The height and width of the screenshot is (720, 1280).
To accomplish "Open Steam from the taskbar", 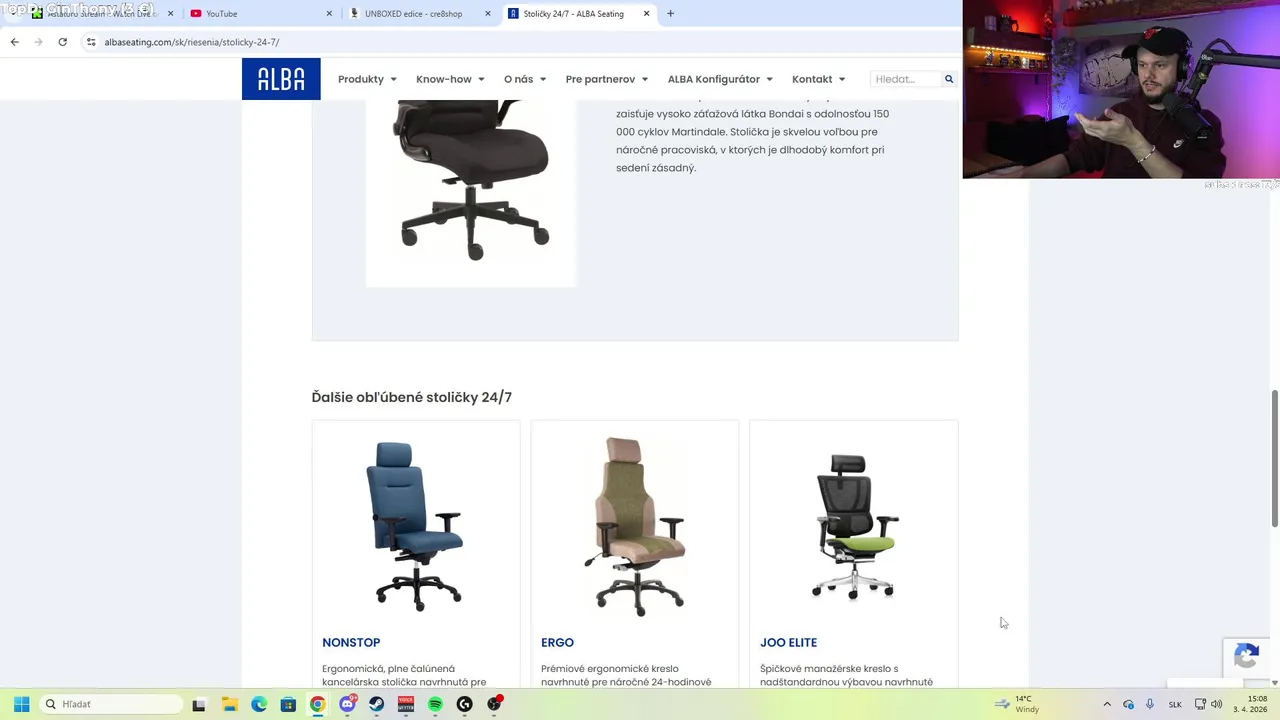I will [x=376, y=704].
